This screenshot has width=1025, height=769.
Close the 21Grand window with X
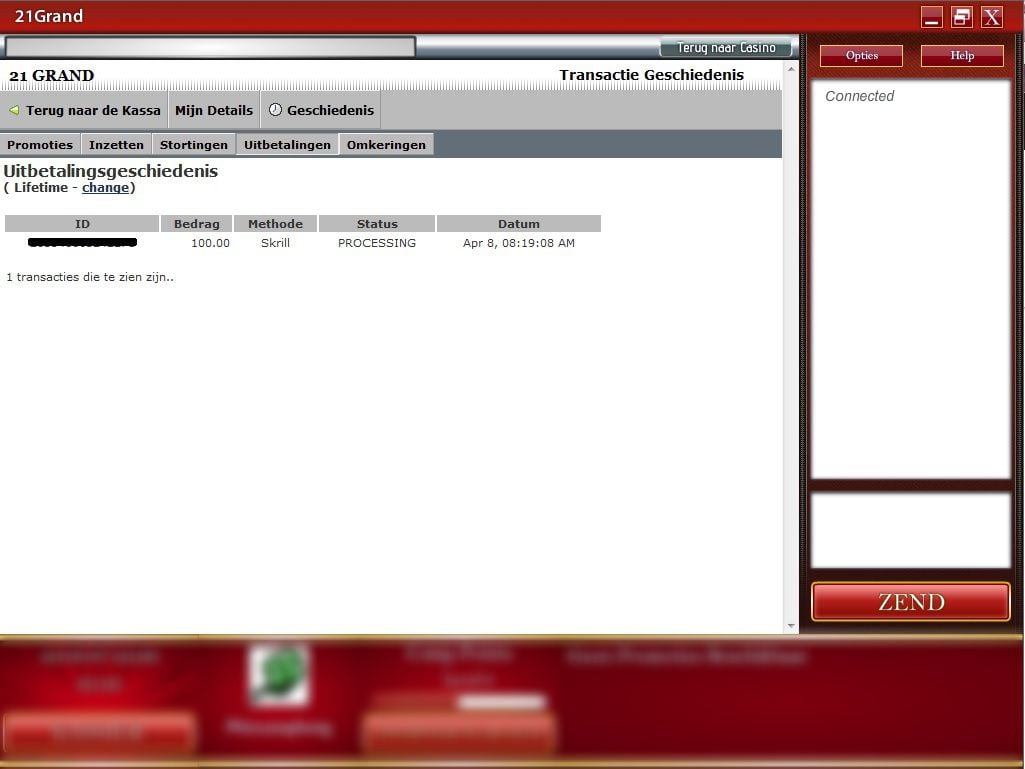coord(992,17)
